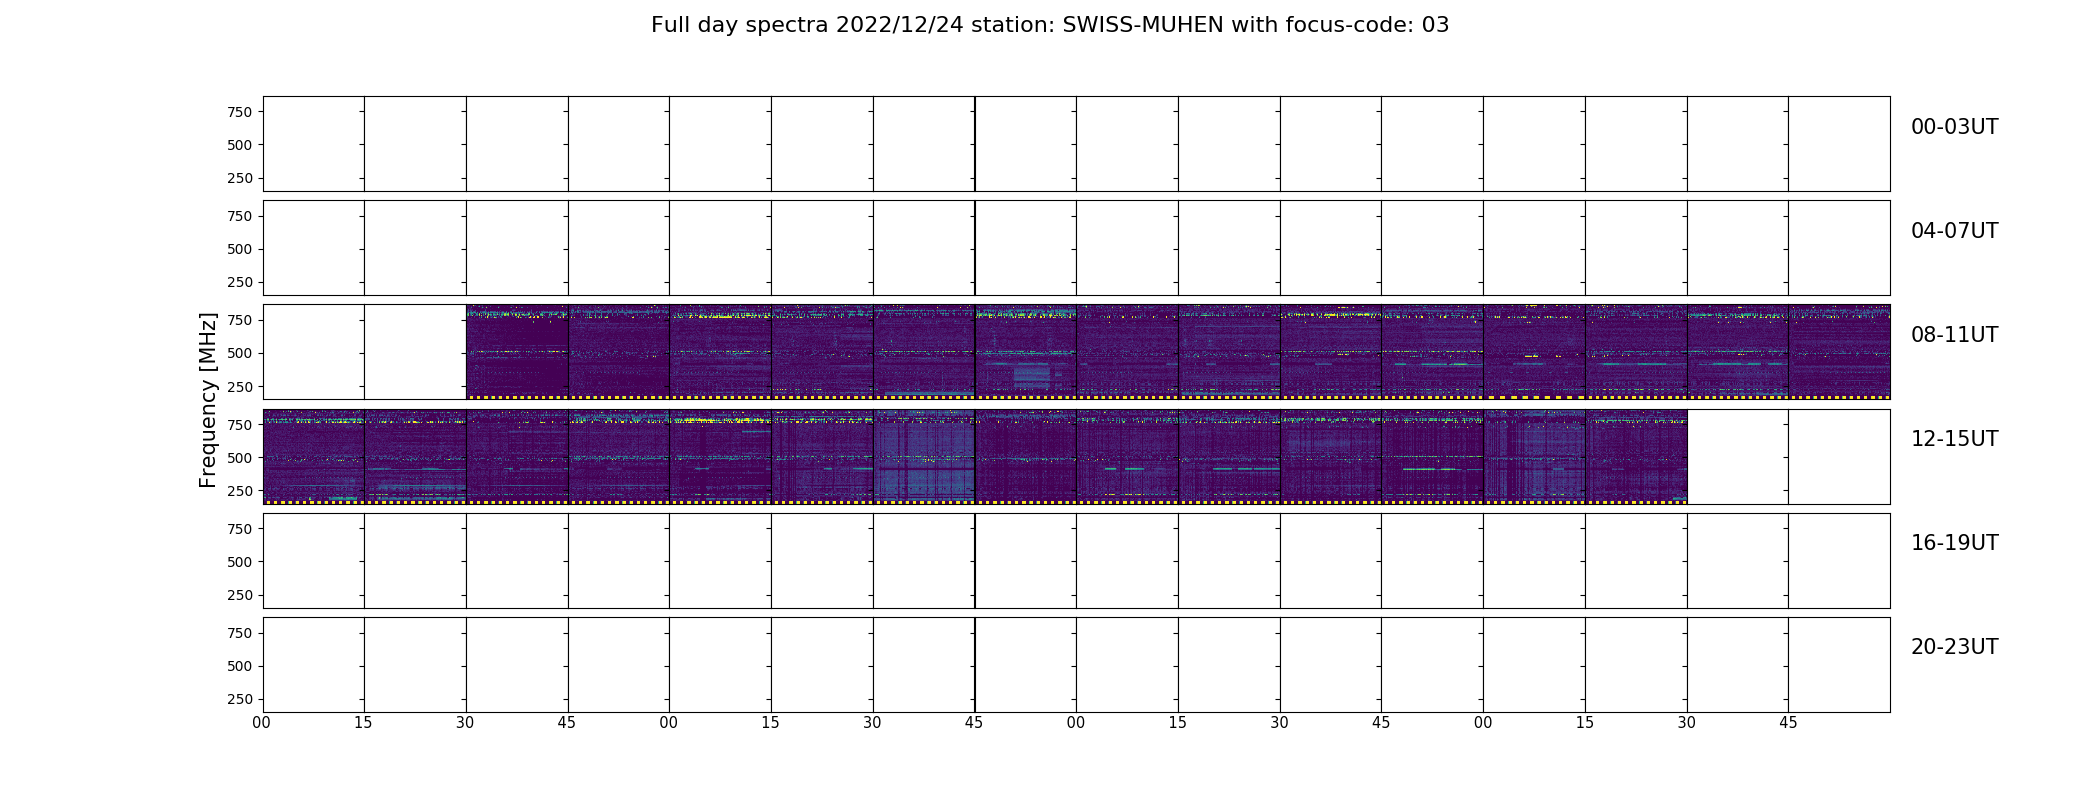2100x800 pixels.
Task: Click the empty 00-03UT plot panel
Action: coord(1076,144)
